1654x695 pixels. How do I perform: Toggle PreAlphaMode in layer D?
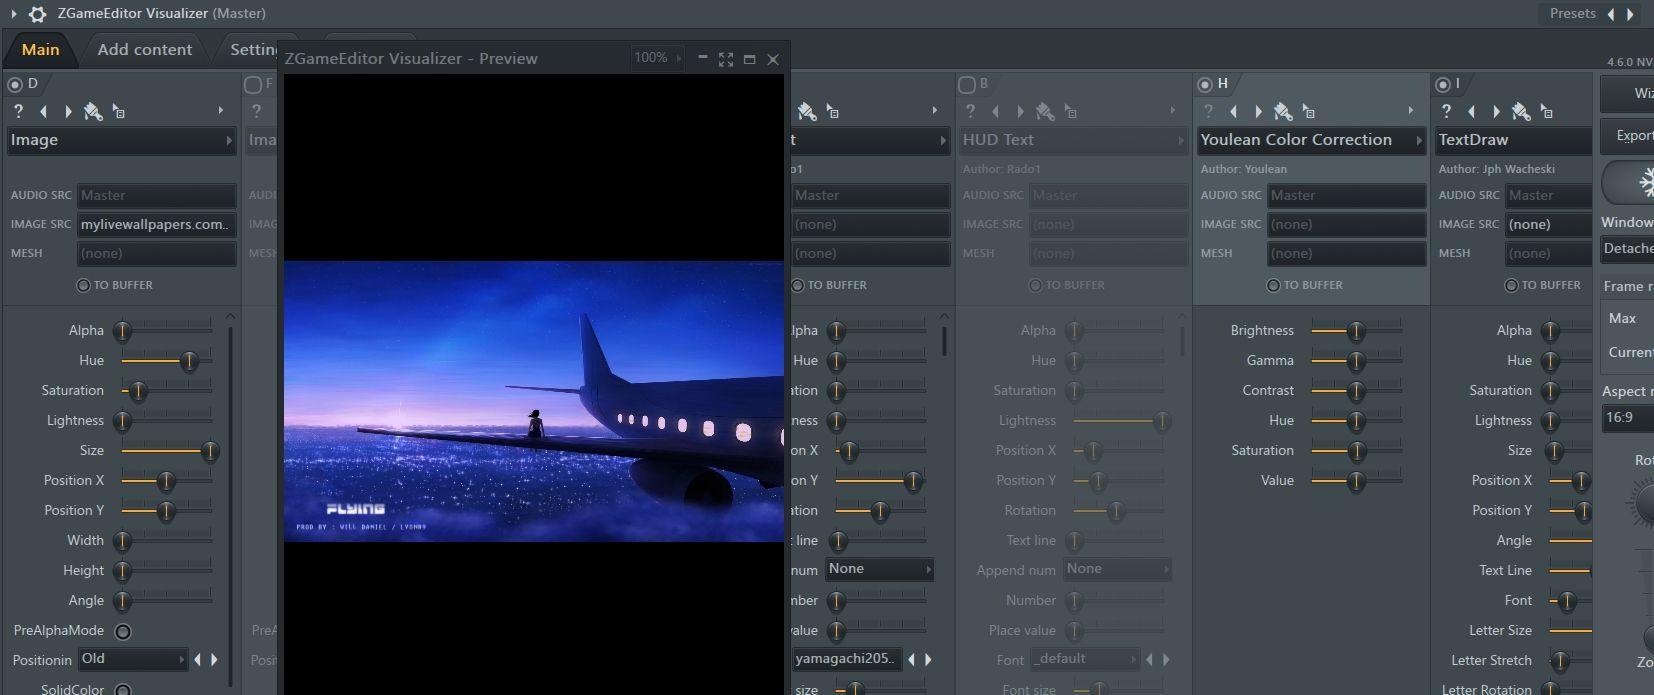123,631
